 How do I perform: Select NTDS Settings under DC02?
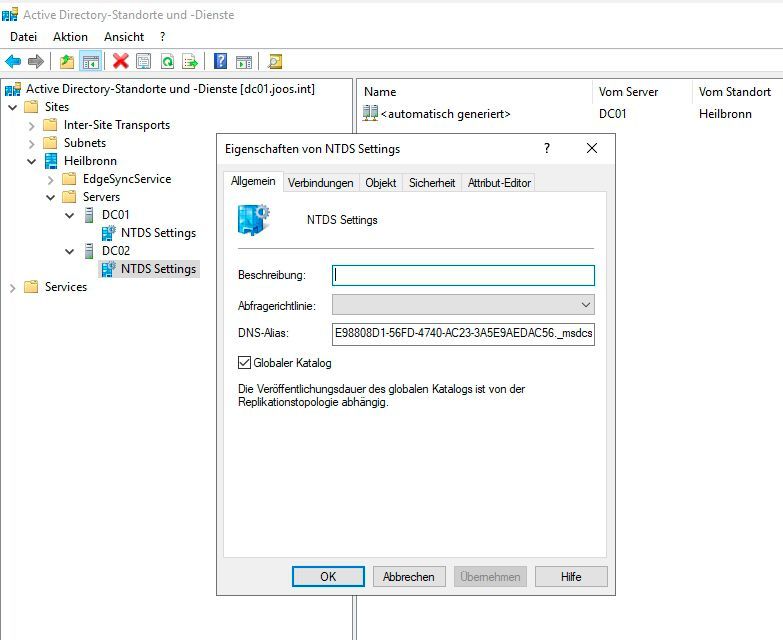[x=158, y=269]
